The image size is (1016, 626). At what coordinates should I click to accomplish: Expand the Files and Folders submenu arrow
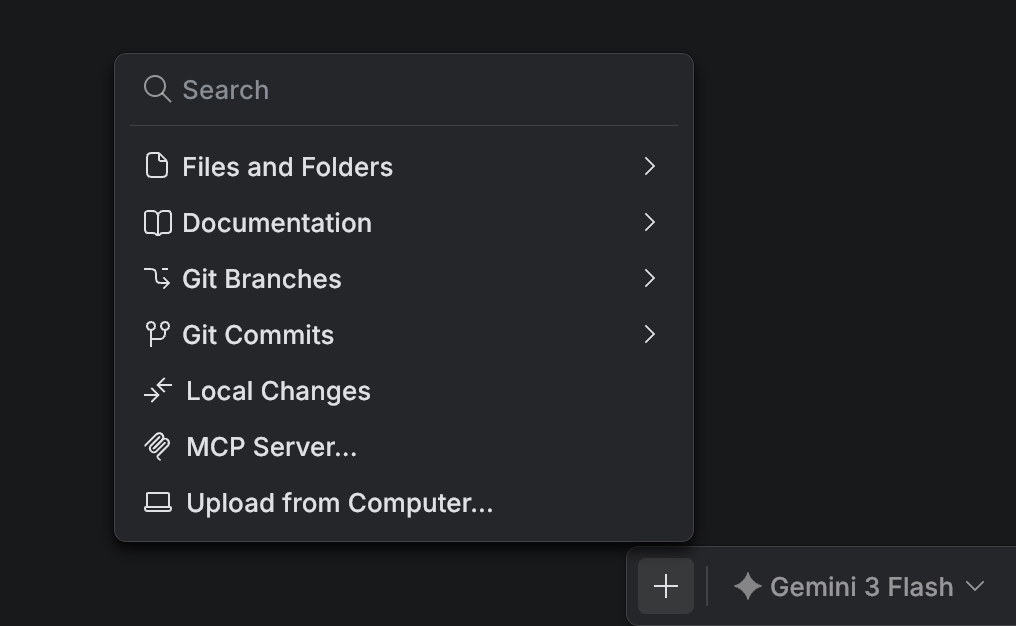point(650,166)
